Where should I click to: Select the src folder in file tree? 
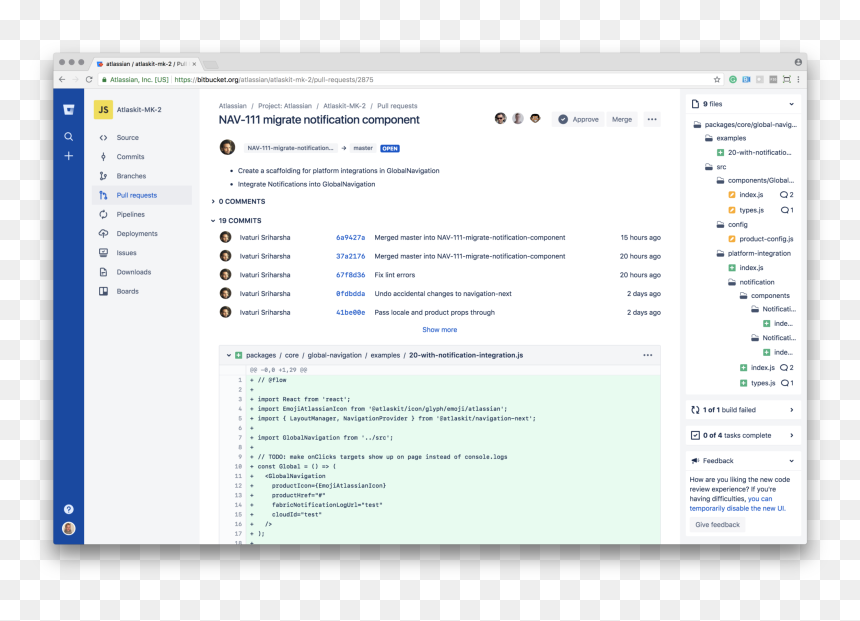click(x=716, y=167)
